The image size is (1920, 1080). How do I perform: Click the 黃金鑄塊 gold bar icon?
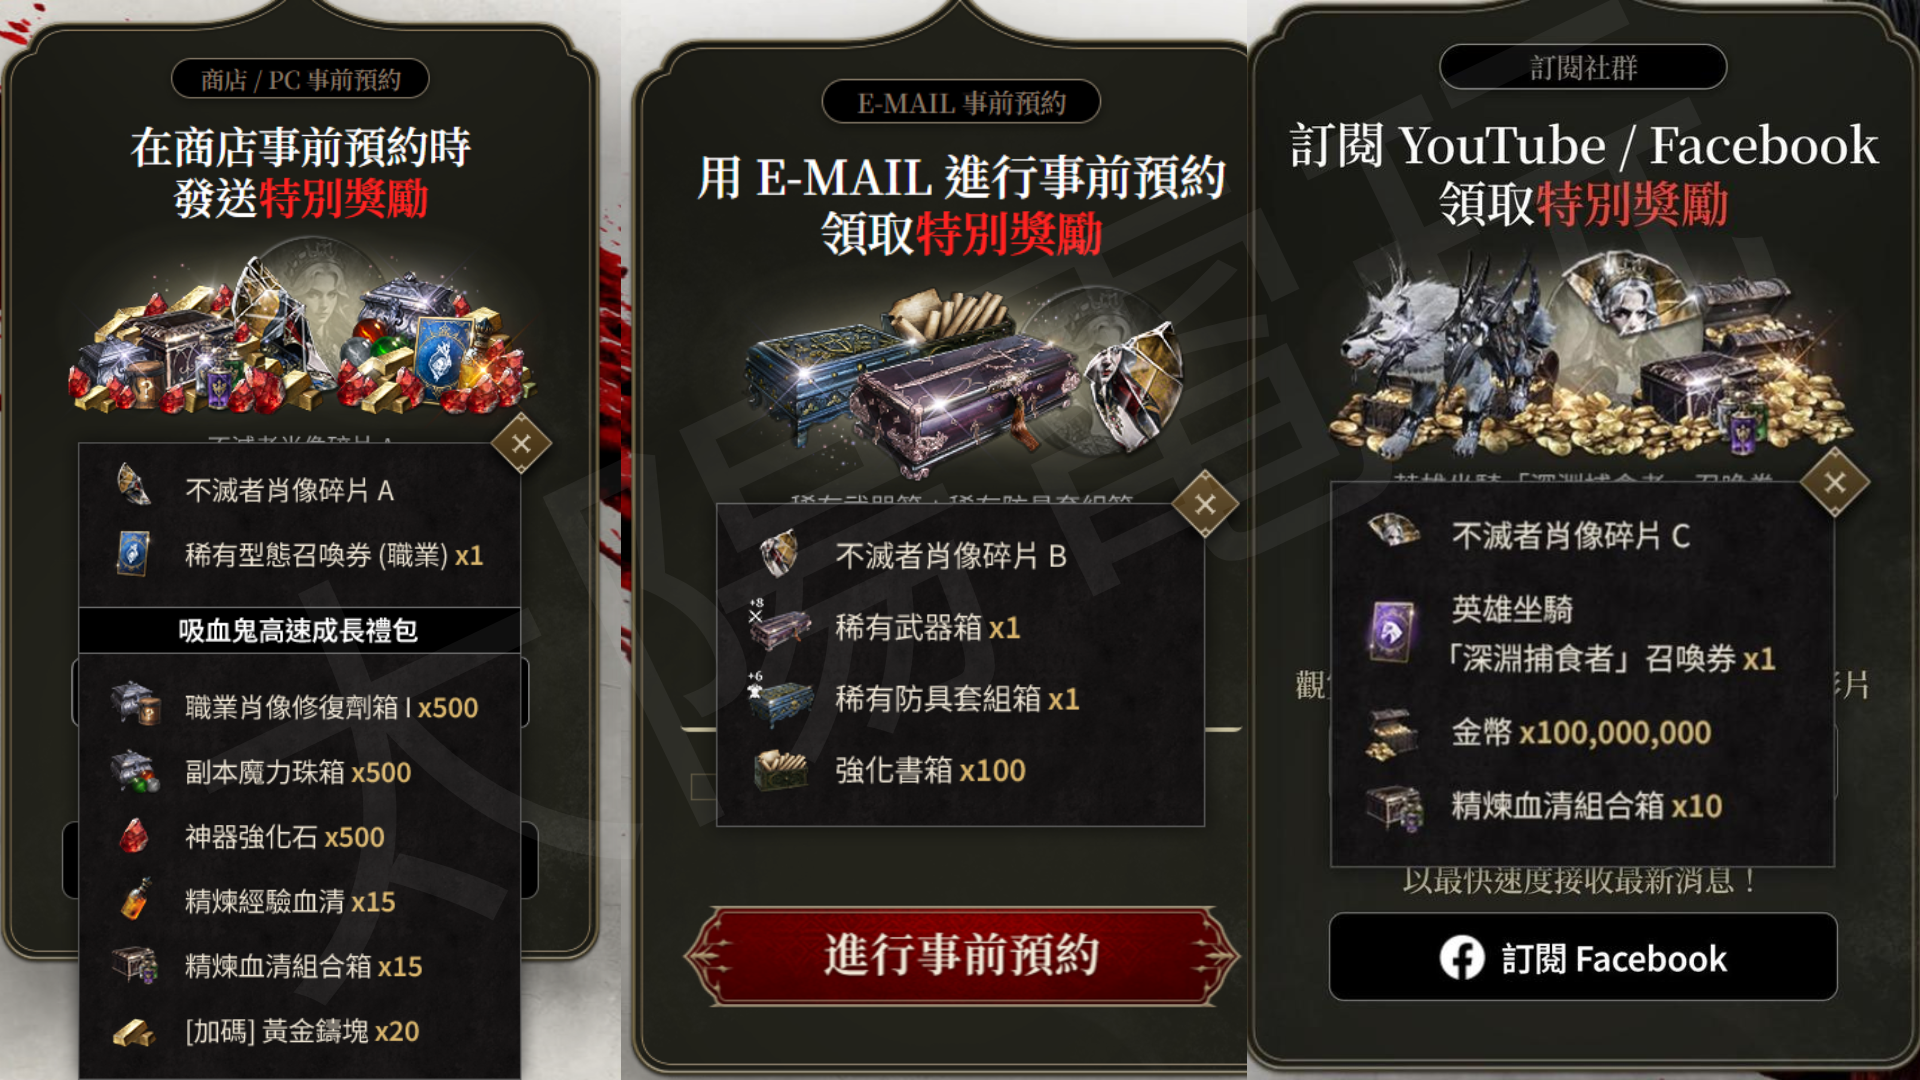coord(134,1031)
